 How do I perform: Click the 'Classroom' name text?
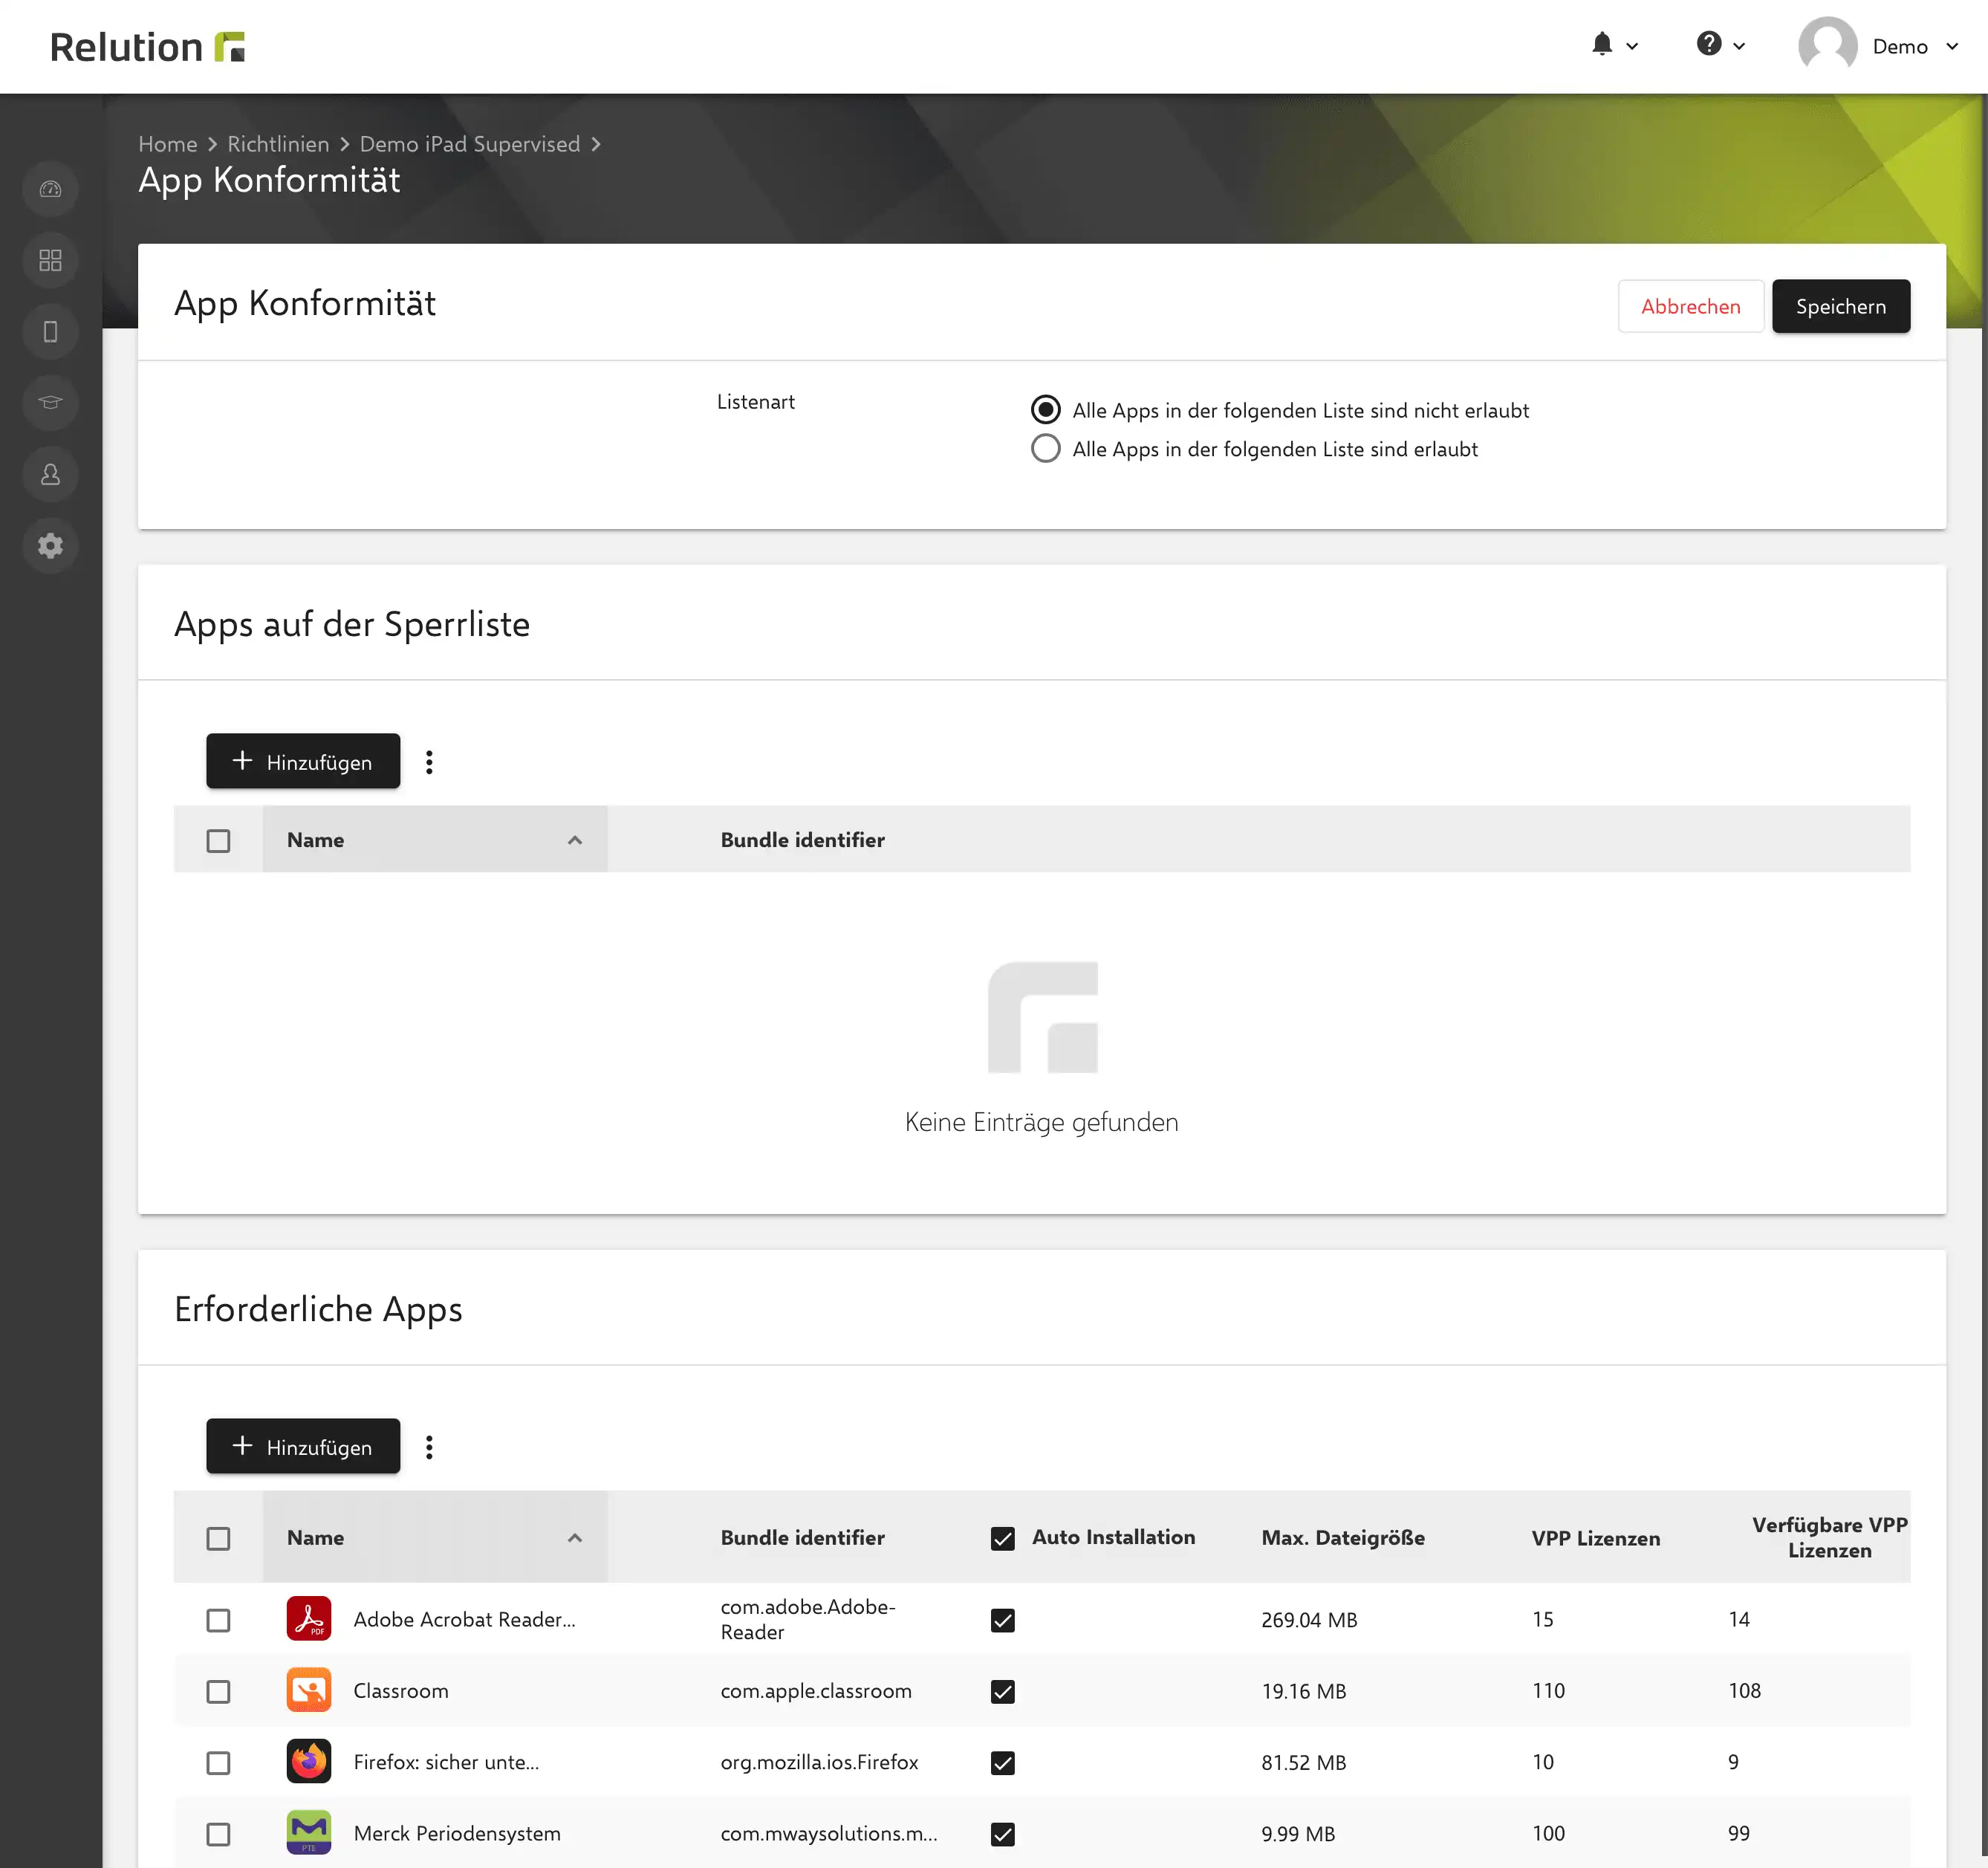401,1691
